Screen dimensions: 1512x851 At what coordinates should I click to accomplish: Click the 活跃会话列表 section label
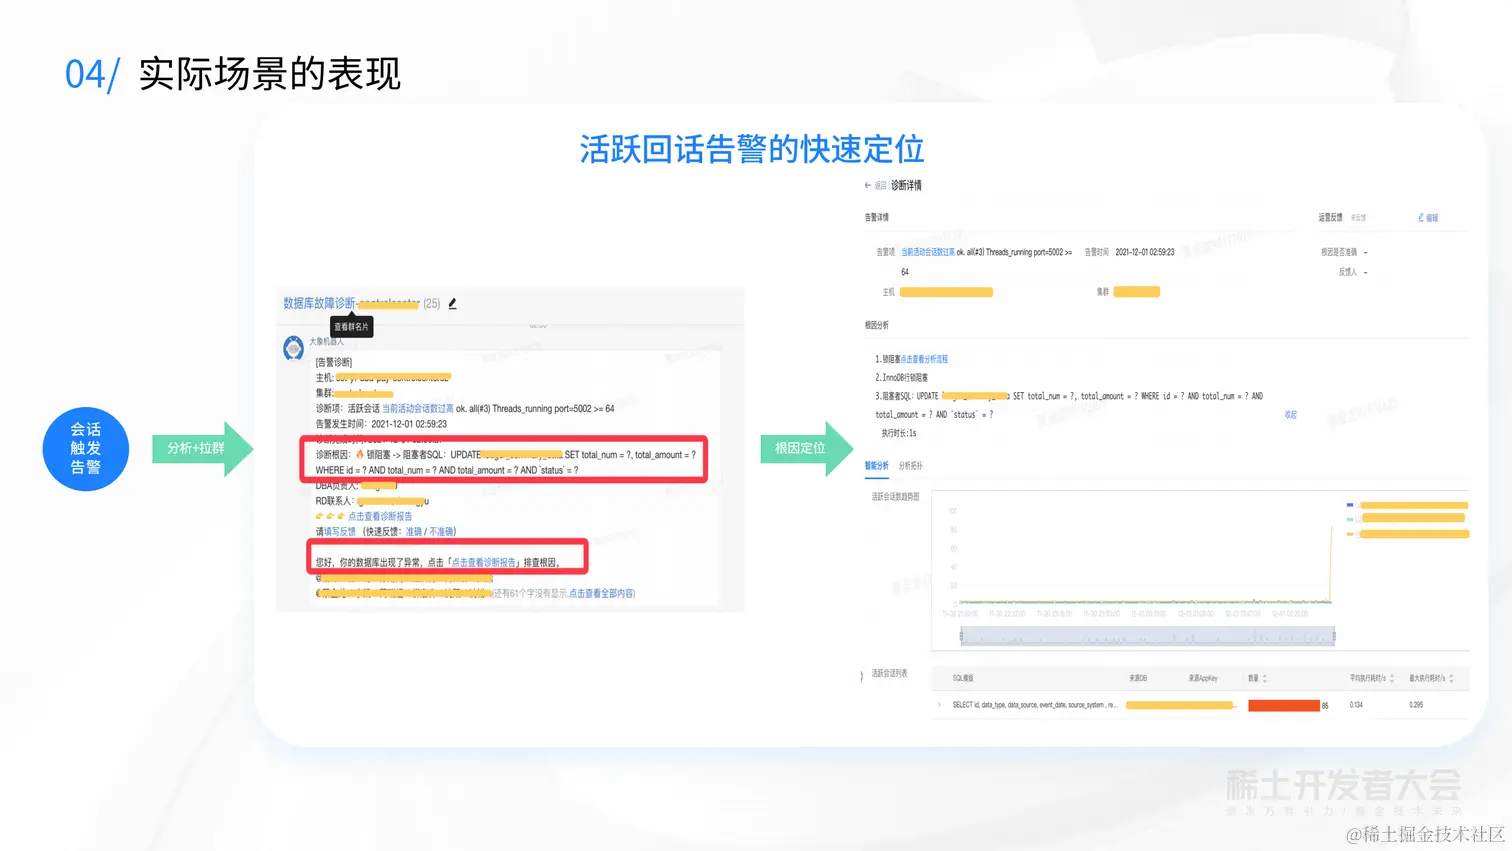(x=889, y=673)
